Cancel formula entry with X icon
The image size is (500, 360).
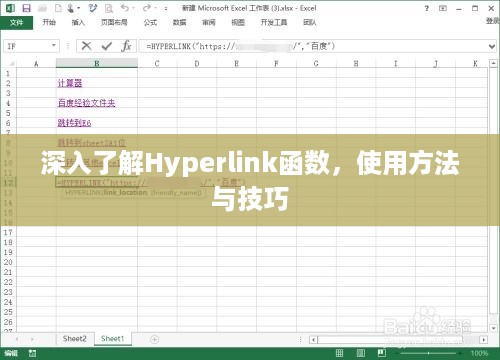(x=86, y=46)
